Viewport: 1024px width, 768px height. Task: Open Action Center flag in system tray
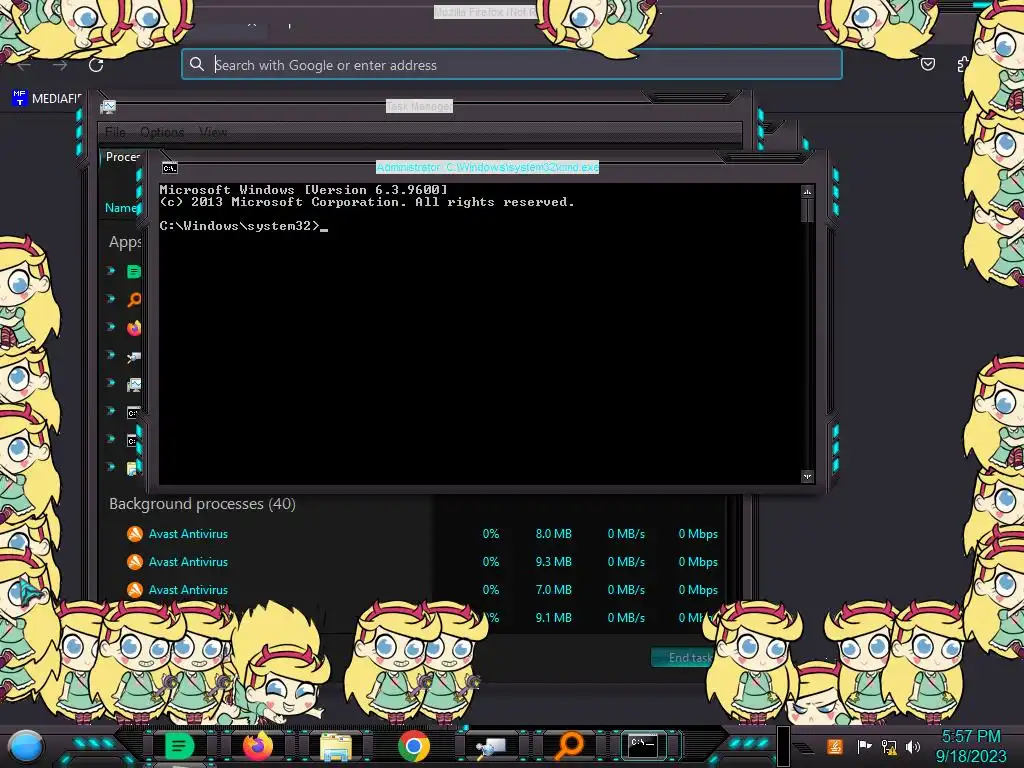point(863,746)
